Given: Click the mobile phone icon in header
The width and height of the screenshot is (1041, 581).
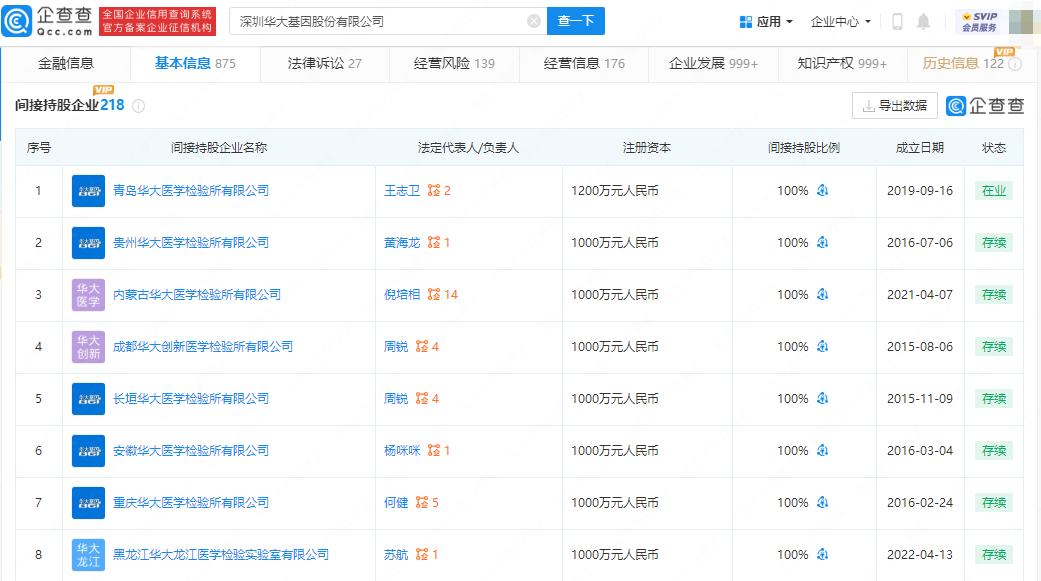Looking at the screenshot, I should point(897,22).
